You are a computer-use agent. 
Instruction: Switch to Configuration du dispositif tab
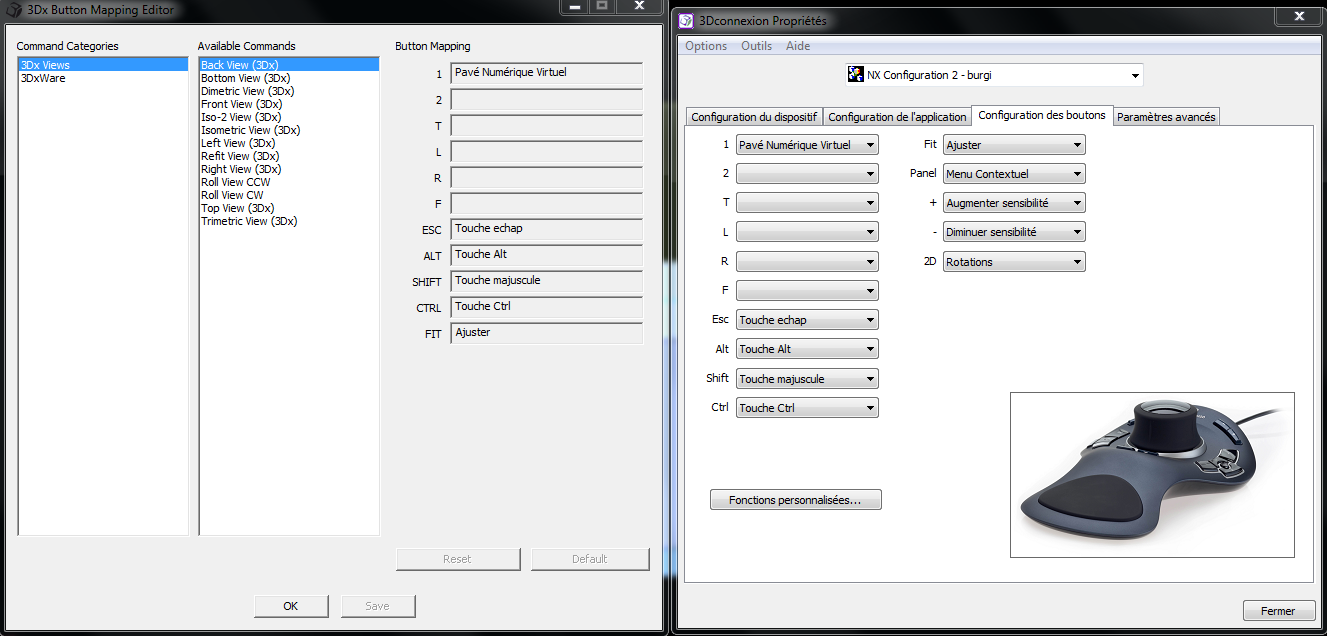[x=754, y=117]
